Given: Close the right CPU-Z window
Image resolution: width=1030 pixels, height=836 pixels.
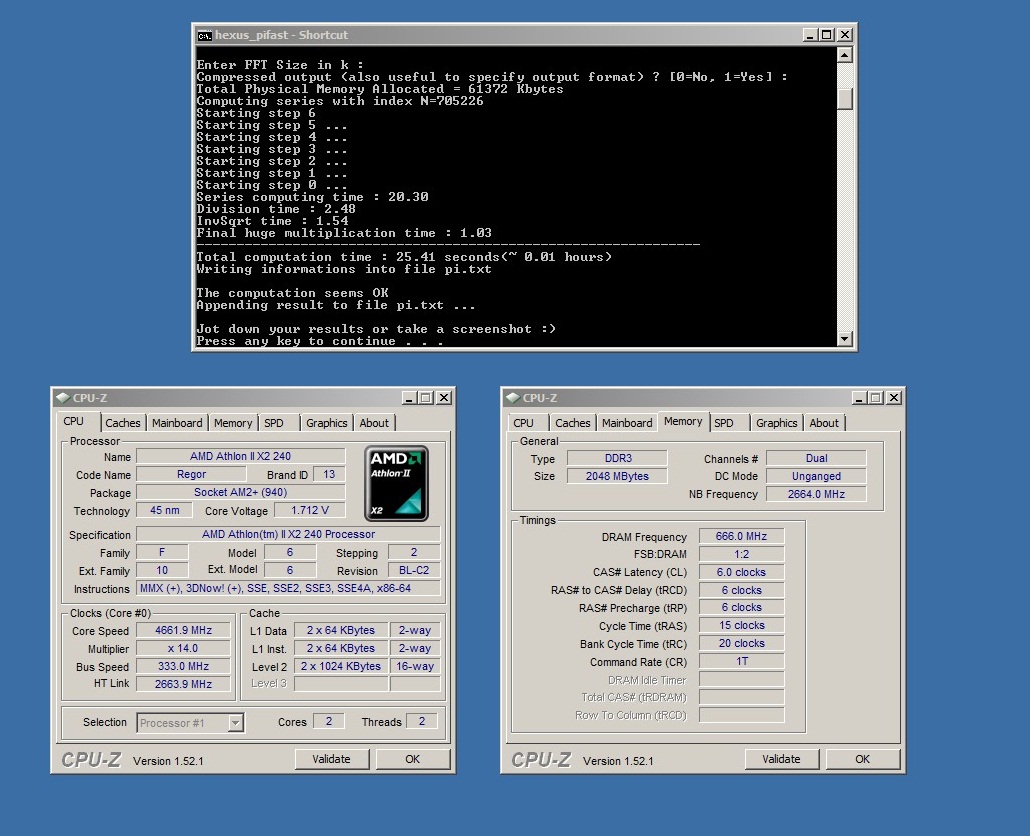Looking at the screenshot, I should [x=894, y=398].
